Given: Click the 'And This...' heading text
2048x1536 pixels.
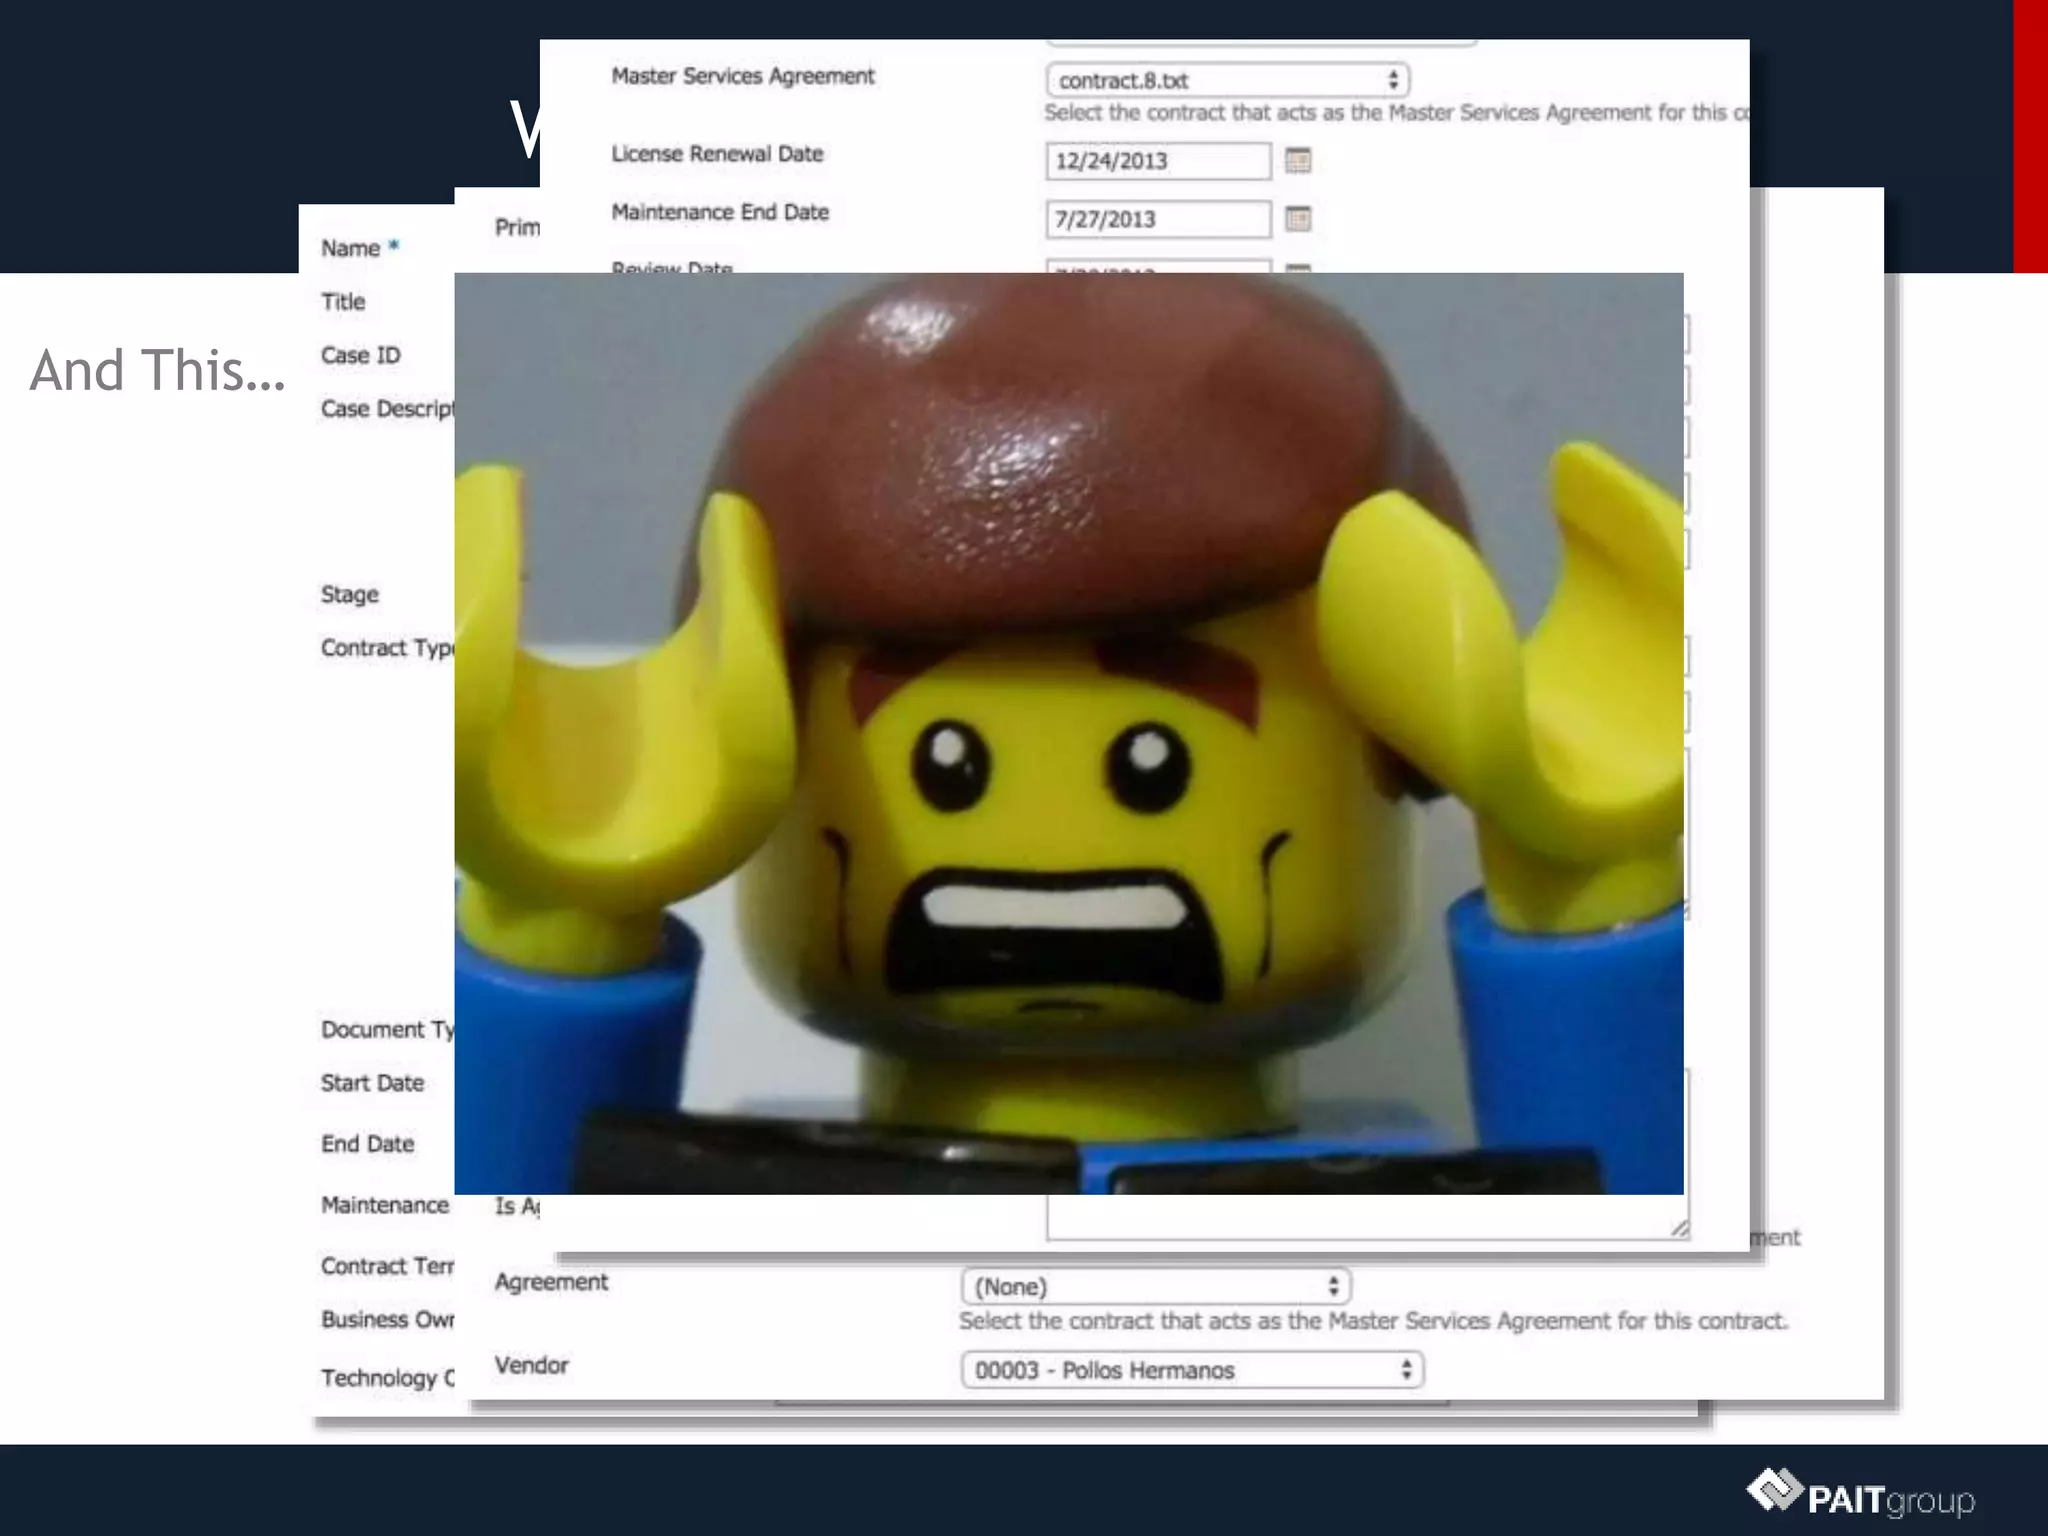Looking at the screenshot, I should [x=158, y=371].
